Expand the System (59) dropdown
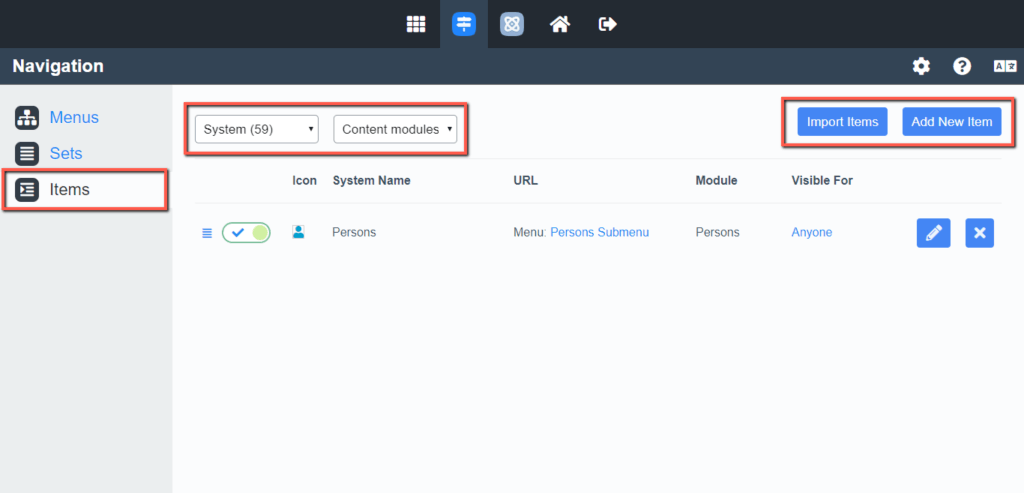Screen dimensions: 1024x493 256,129
